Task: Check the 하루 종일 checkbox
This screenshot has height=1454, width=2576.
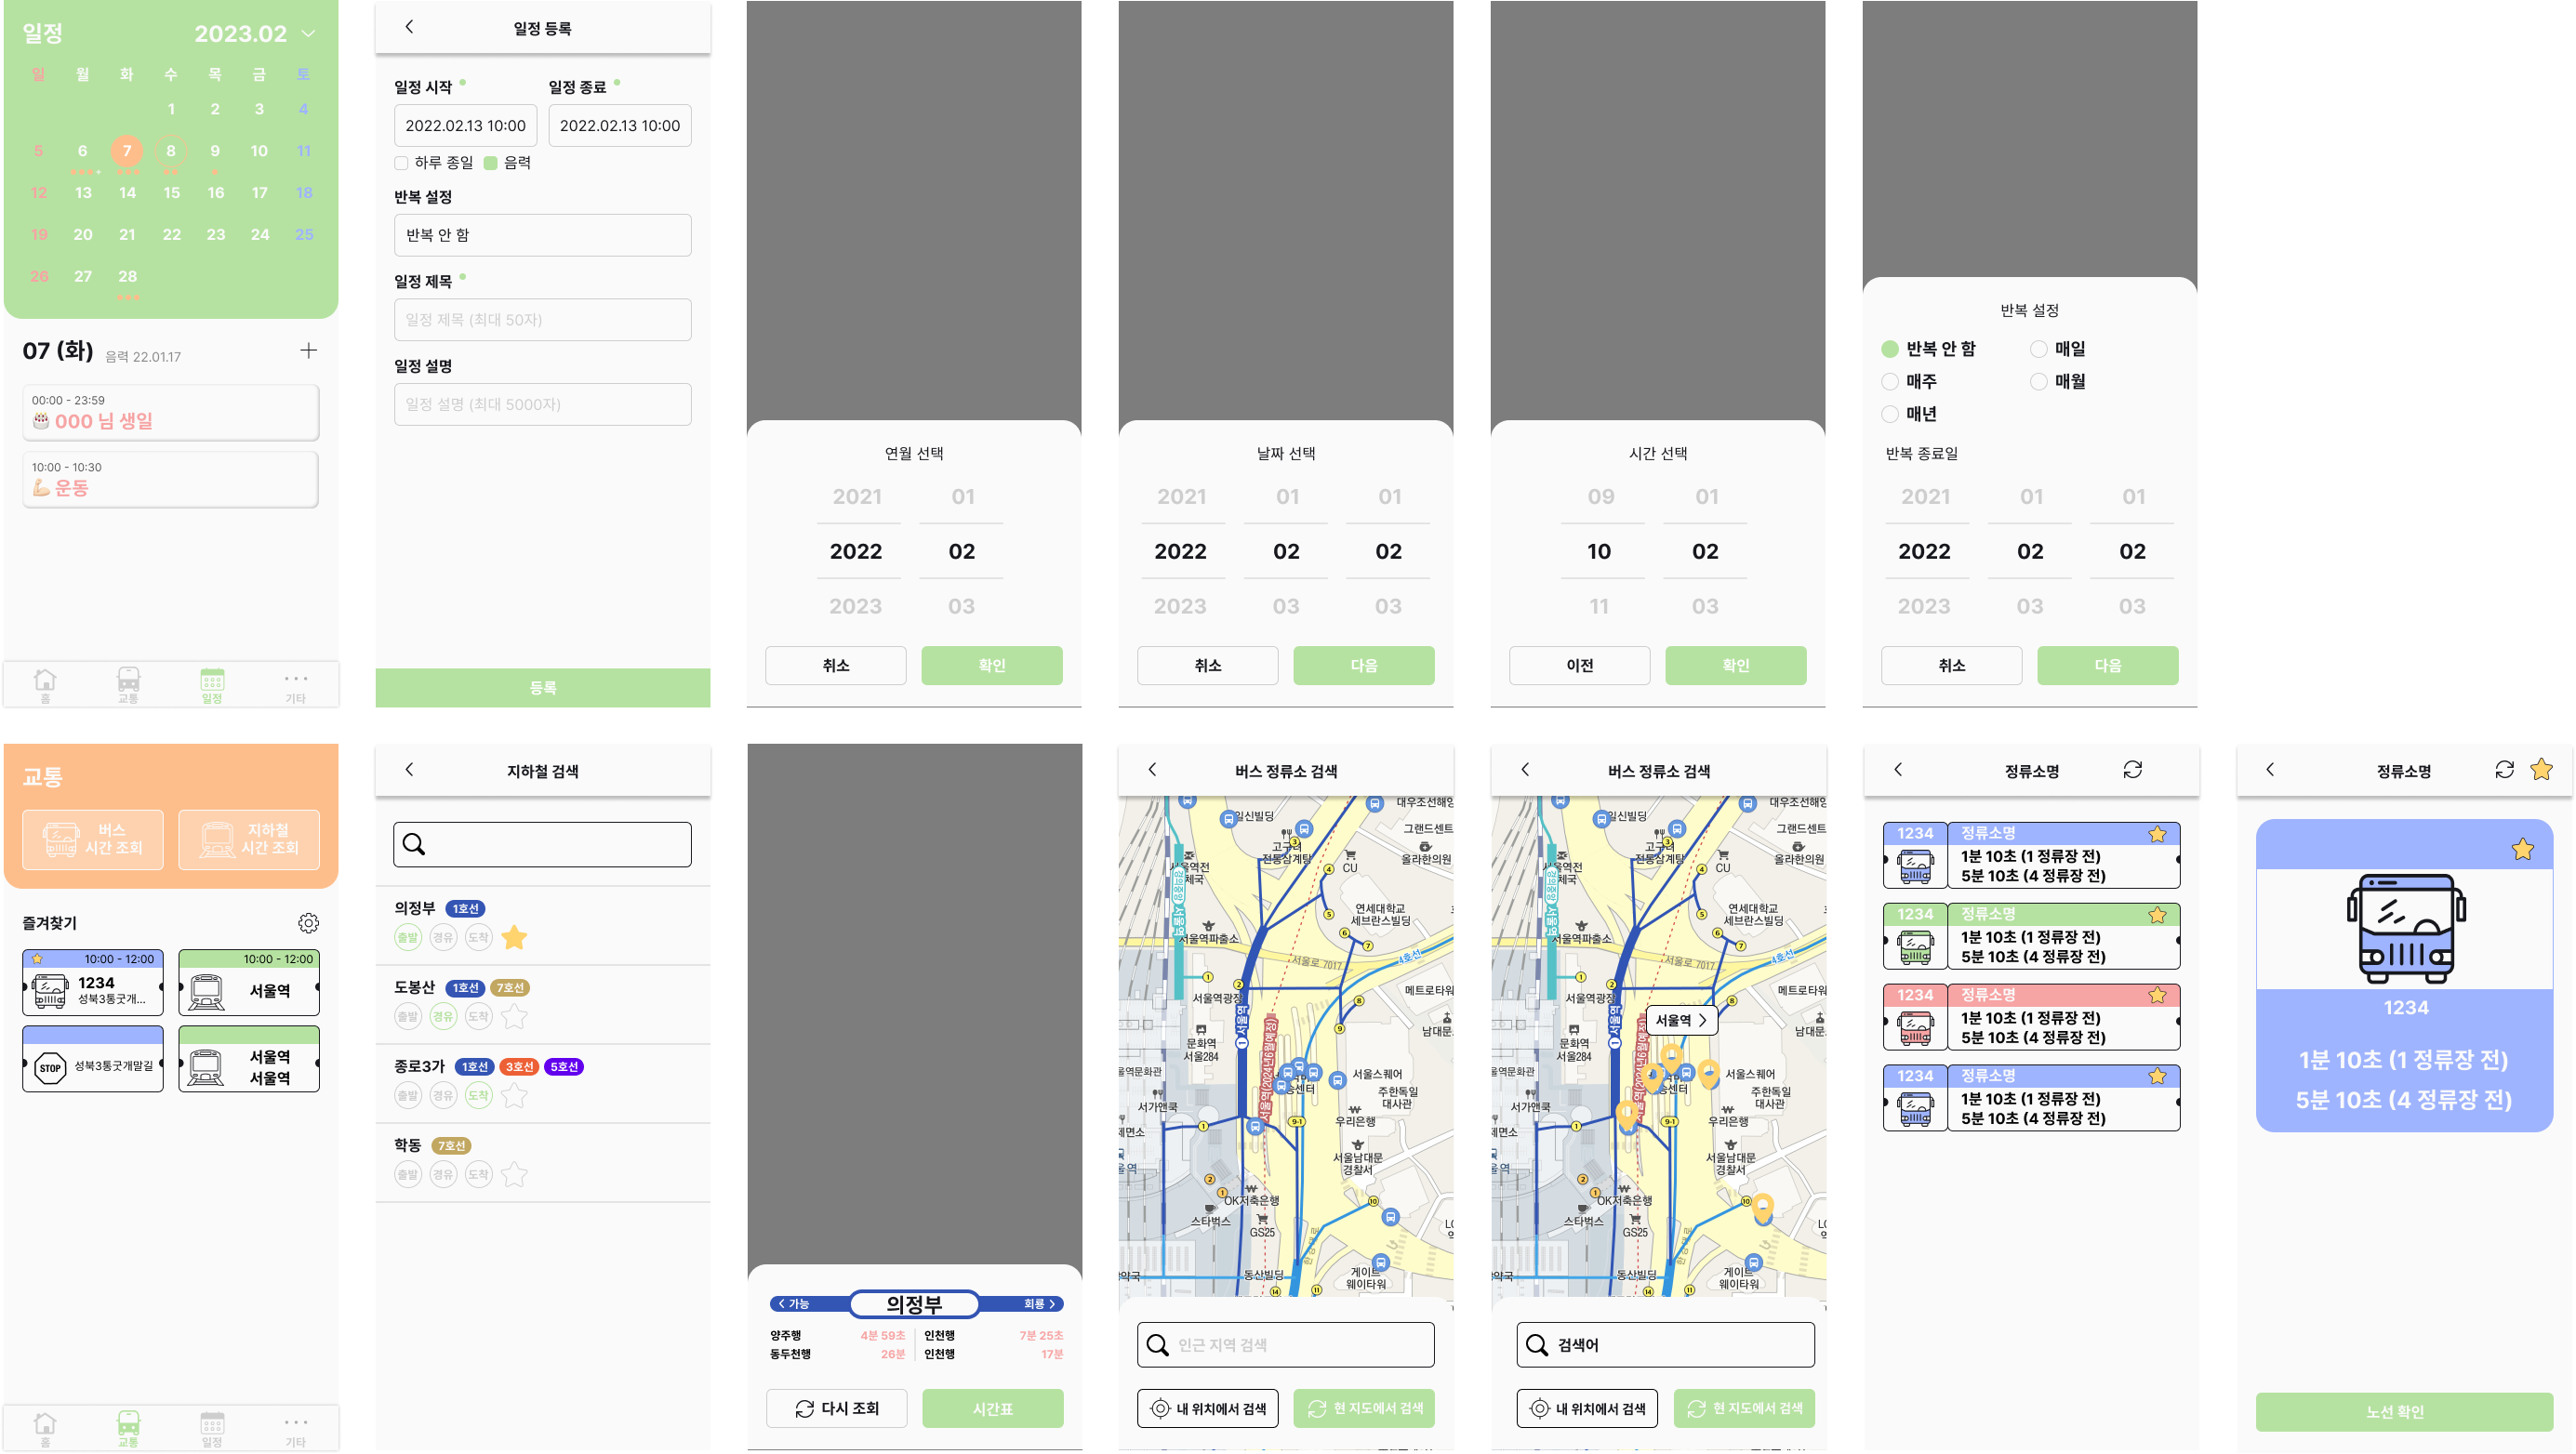Action: pyautogui.click(x=401, y=163)
